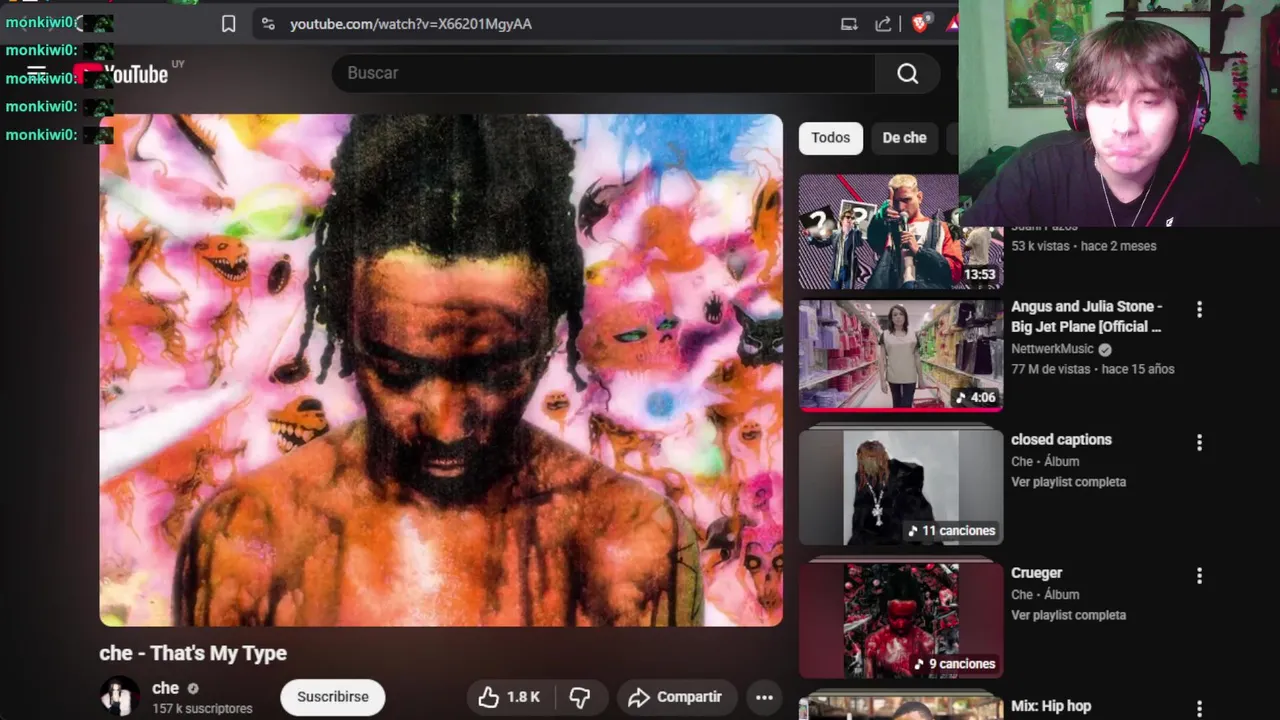Open the che channel avatar

coord(119,696)
